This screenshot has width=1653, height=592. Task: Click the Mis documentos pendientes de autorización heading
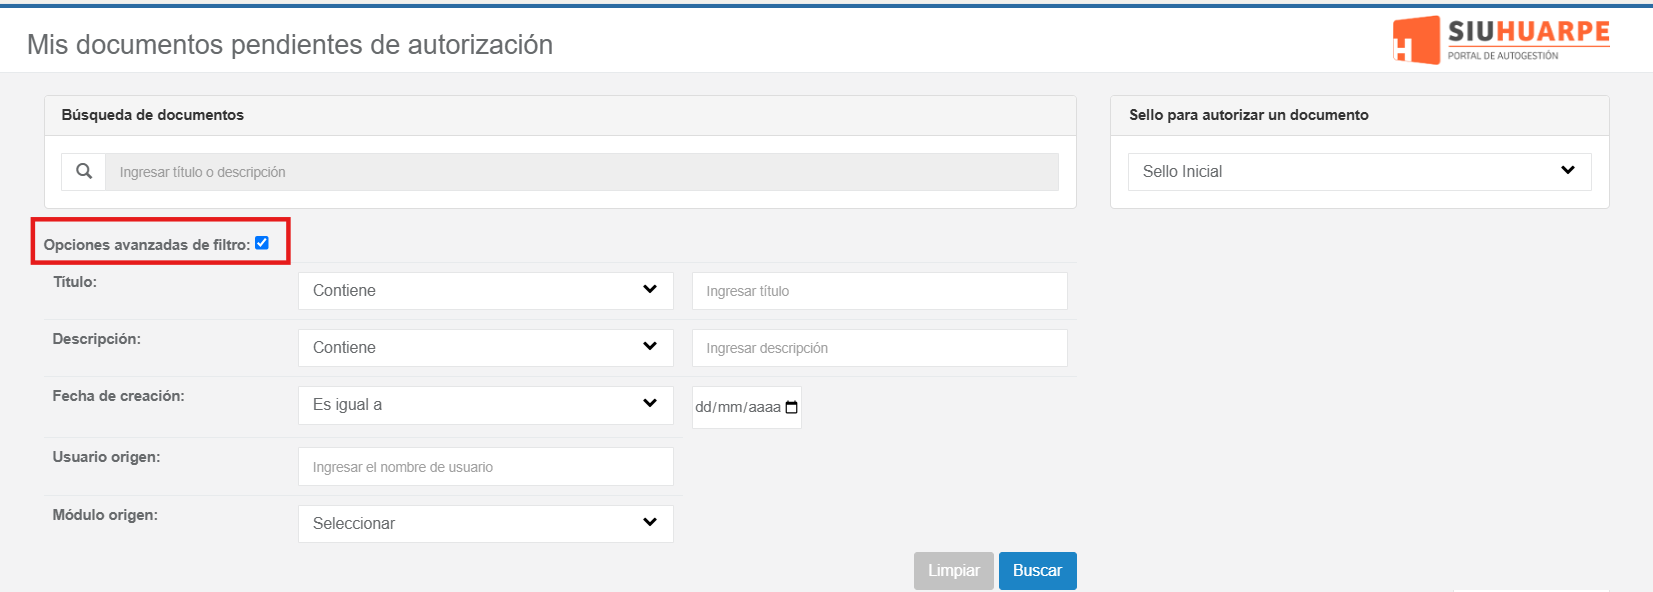[x=290, y=45]
